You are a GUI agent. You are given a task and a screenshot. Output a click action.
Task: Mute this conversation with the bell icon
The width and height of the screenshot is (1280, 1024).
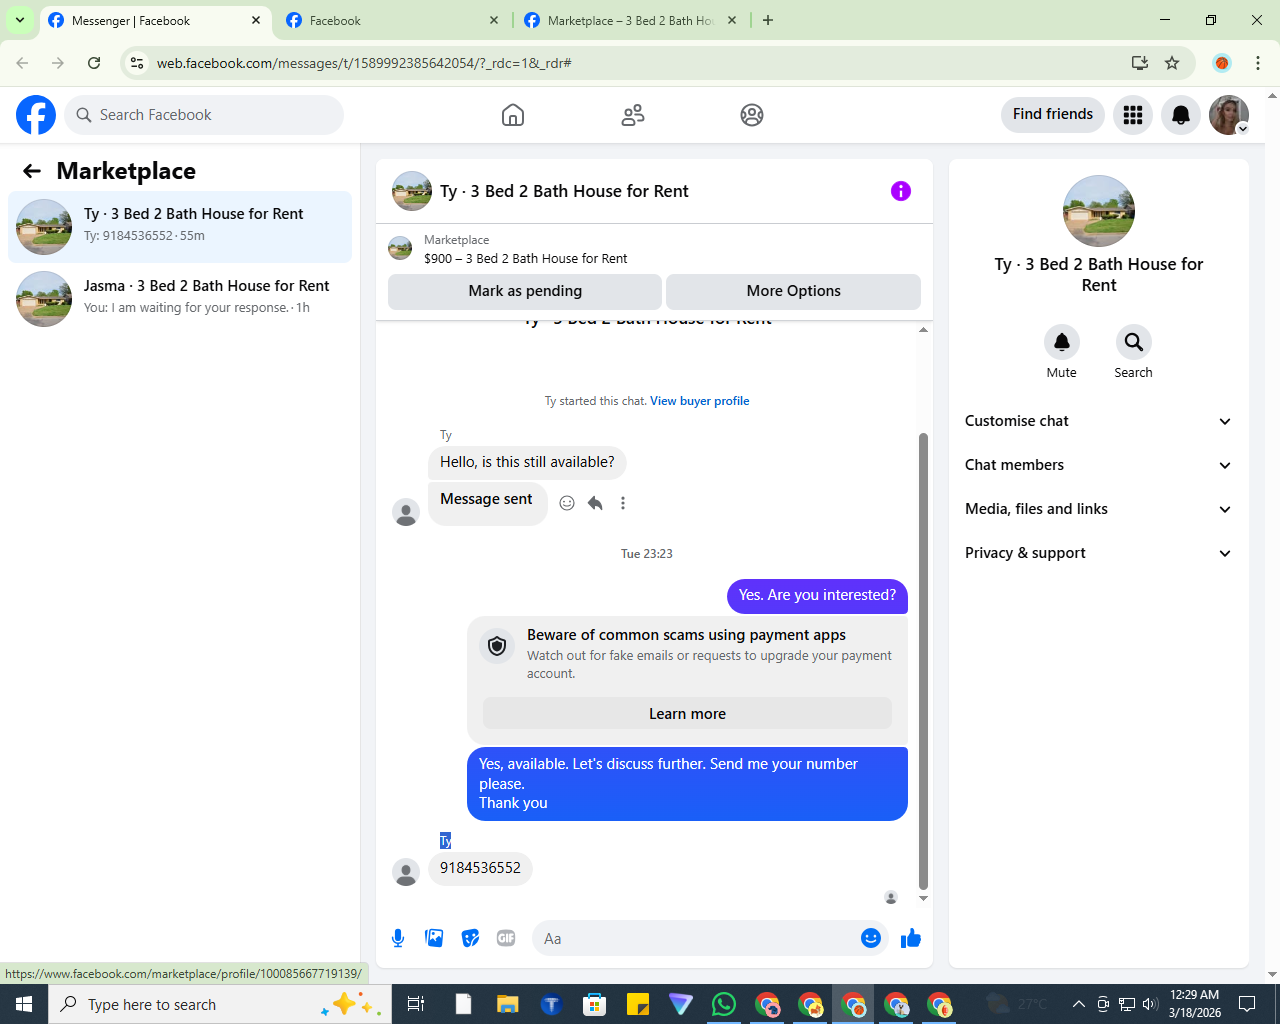(x=1062, y=342)
